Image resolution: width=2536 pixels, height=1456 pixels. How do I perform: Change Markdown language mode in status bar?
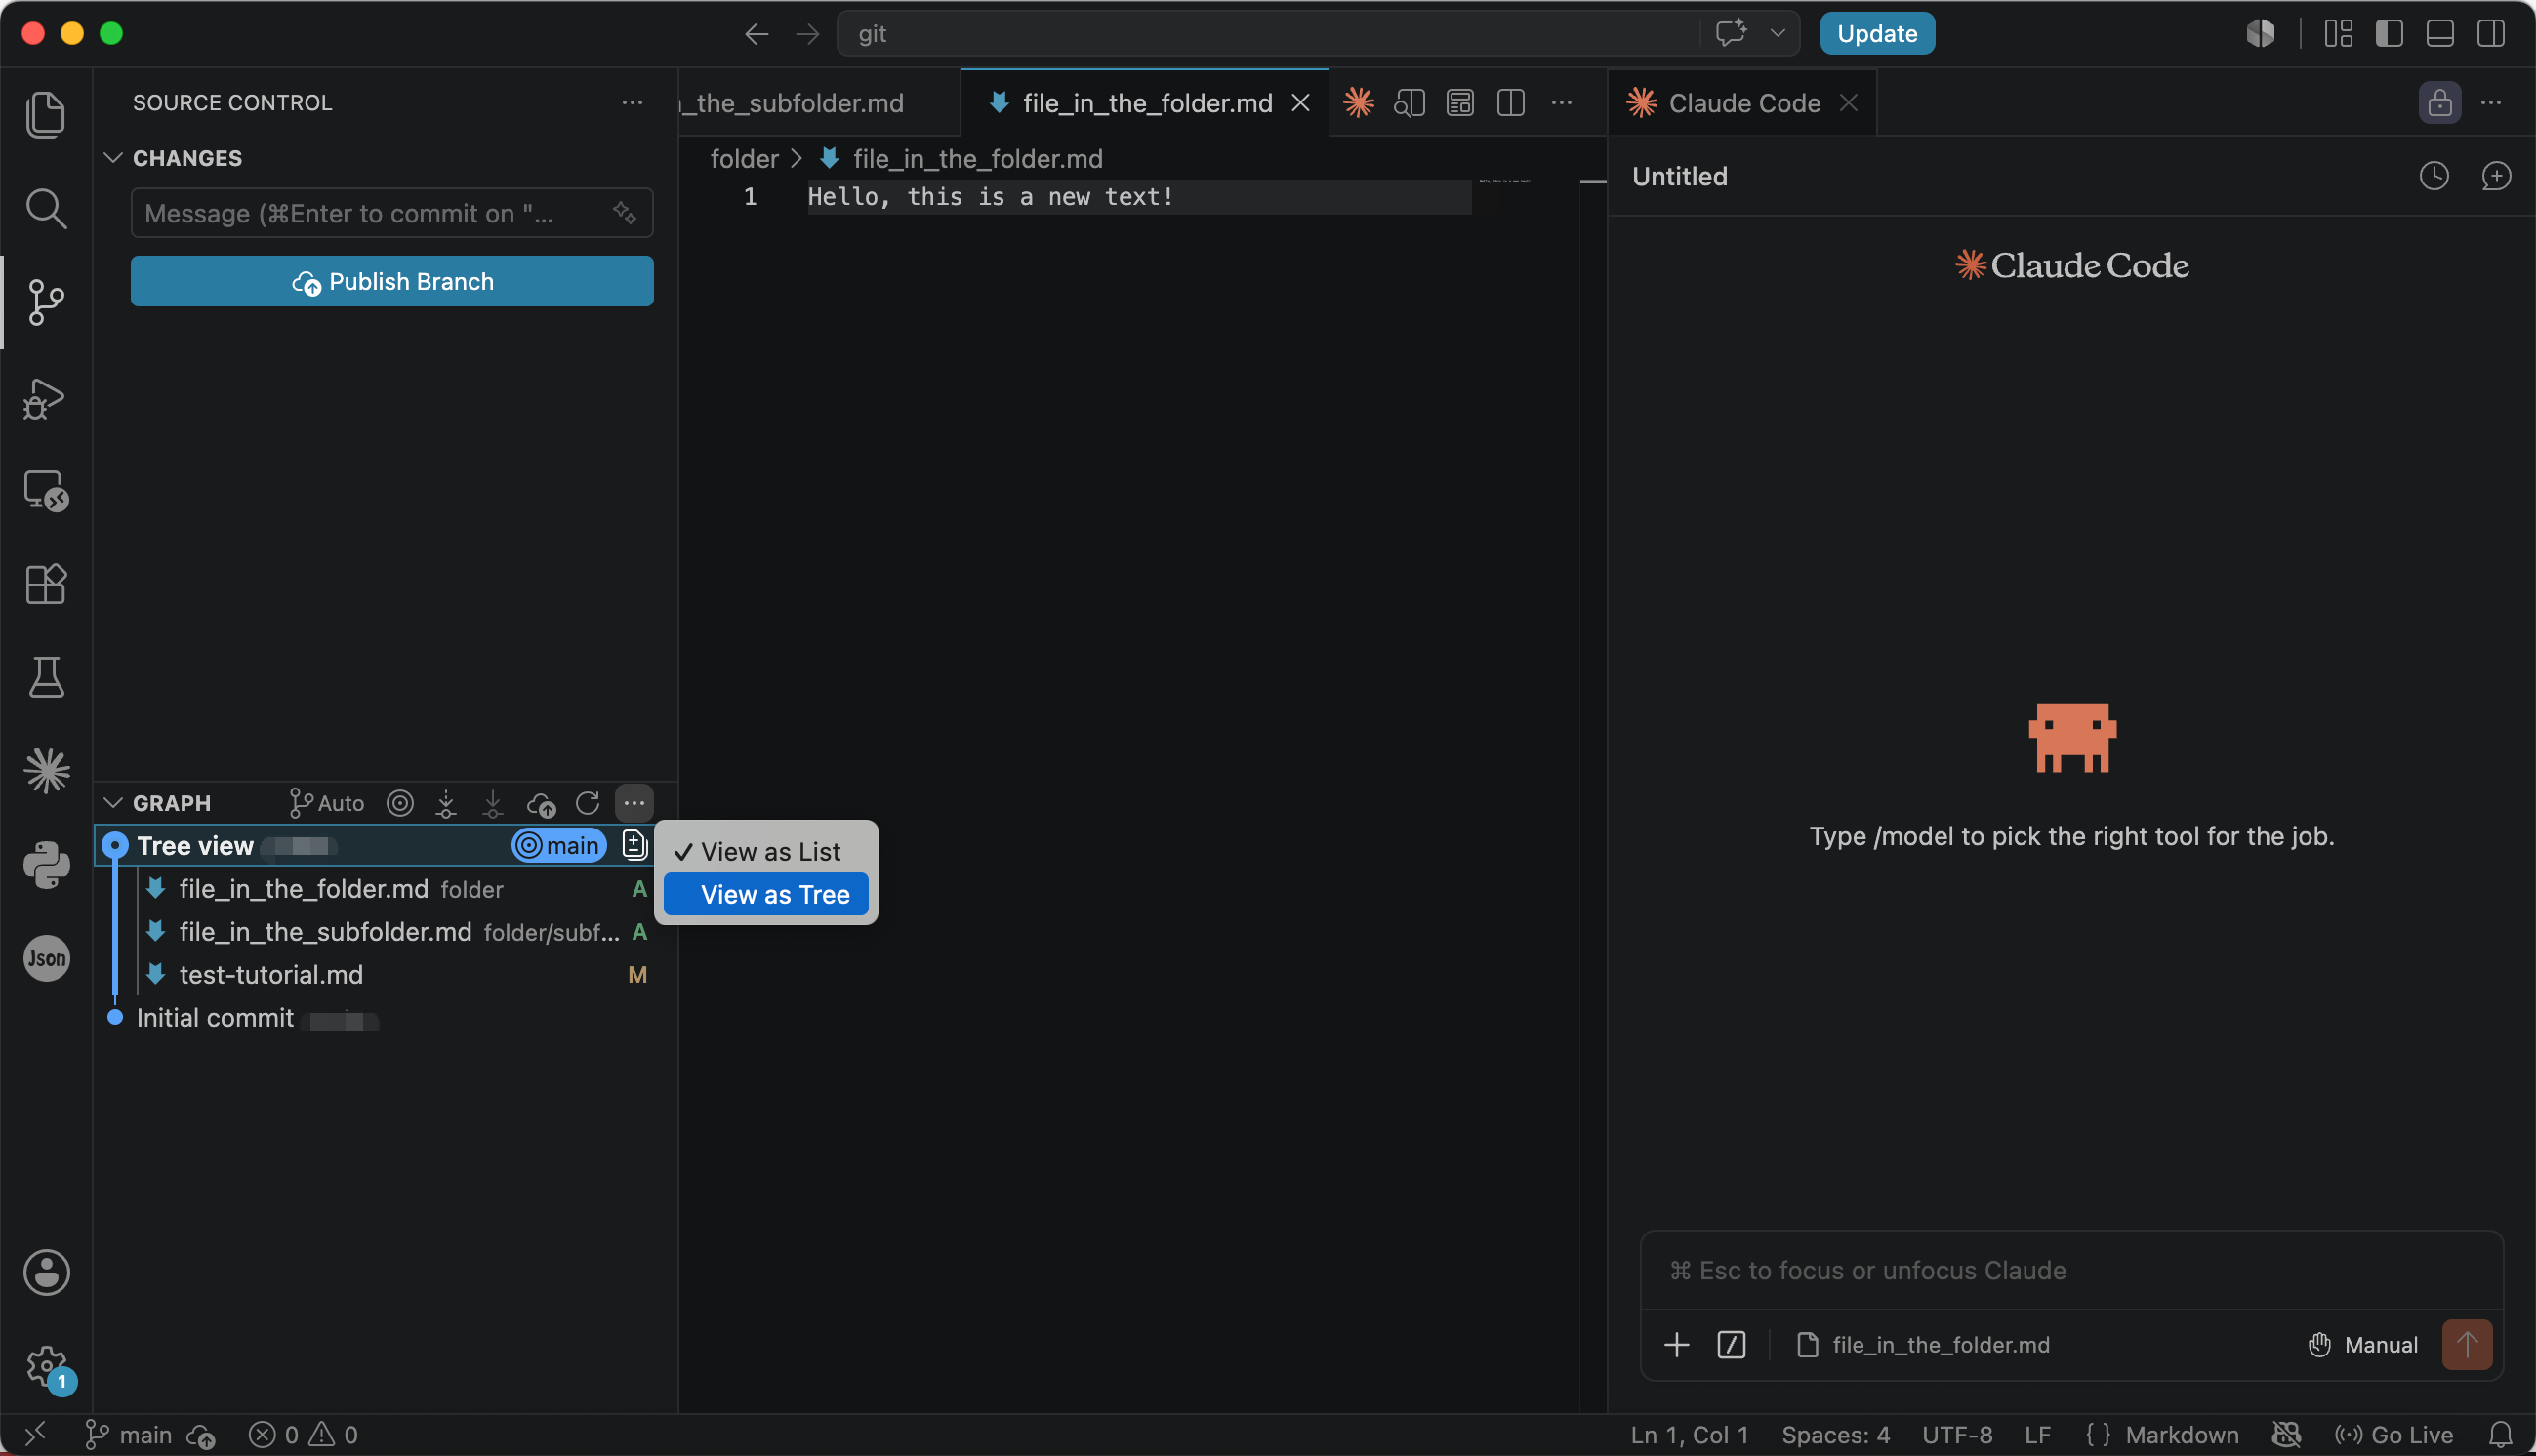(x=2181, y=1435)
